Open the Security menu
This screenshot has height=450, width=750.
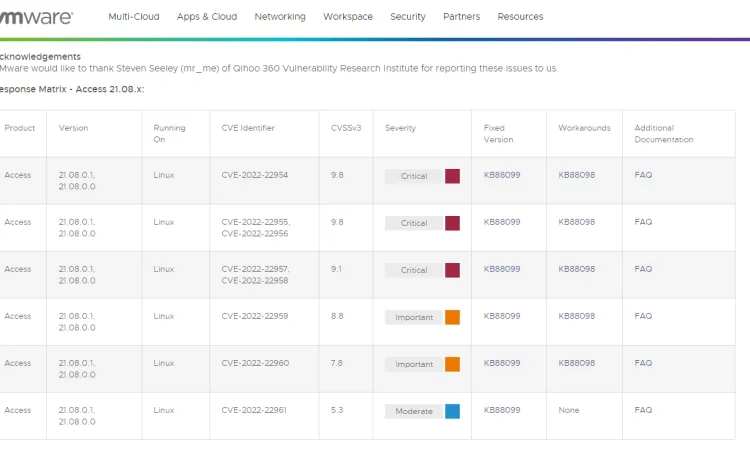tap(408, 17)
